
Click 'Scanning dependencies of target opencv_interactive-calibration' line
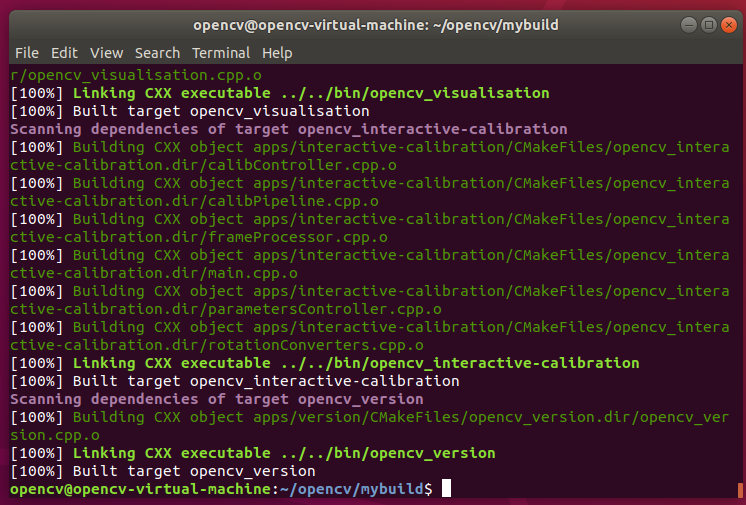pyautogui.click(x=289, y=129)
